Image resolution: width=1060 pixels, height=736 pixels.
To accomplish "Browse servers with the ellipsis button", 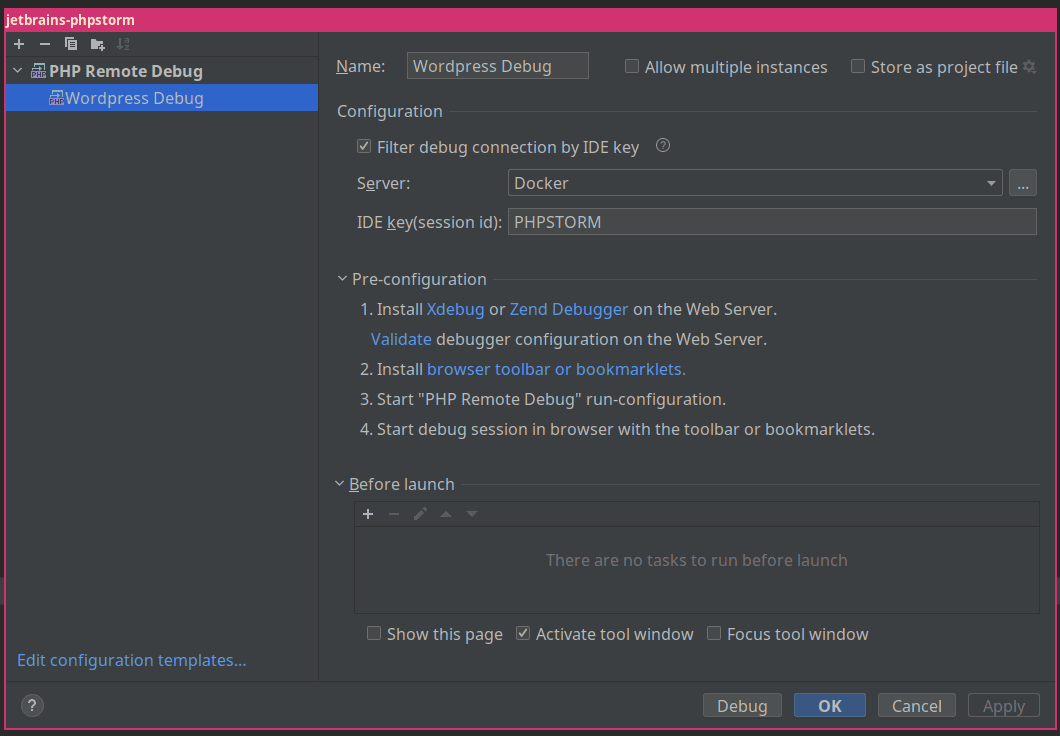I will (1022, 182).
